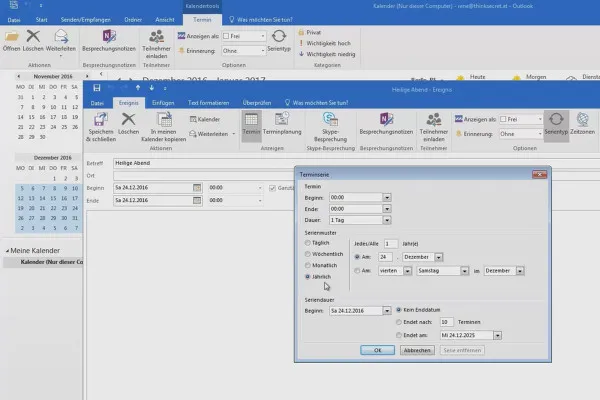600x400 pixels.
Task: Open the Samstag weekday dropdown
Action: [x=465, y=271]
